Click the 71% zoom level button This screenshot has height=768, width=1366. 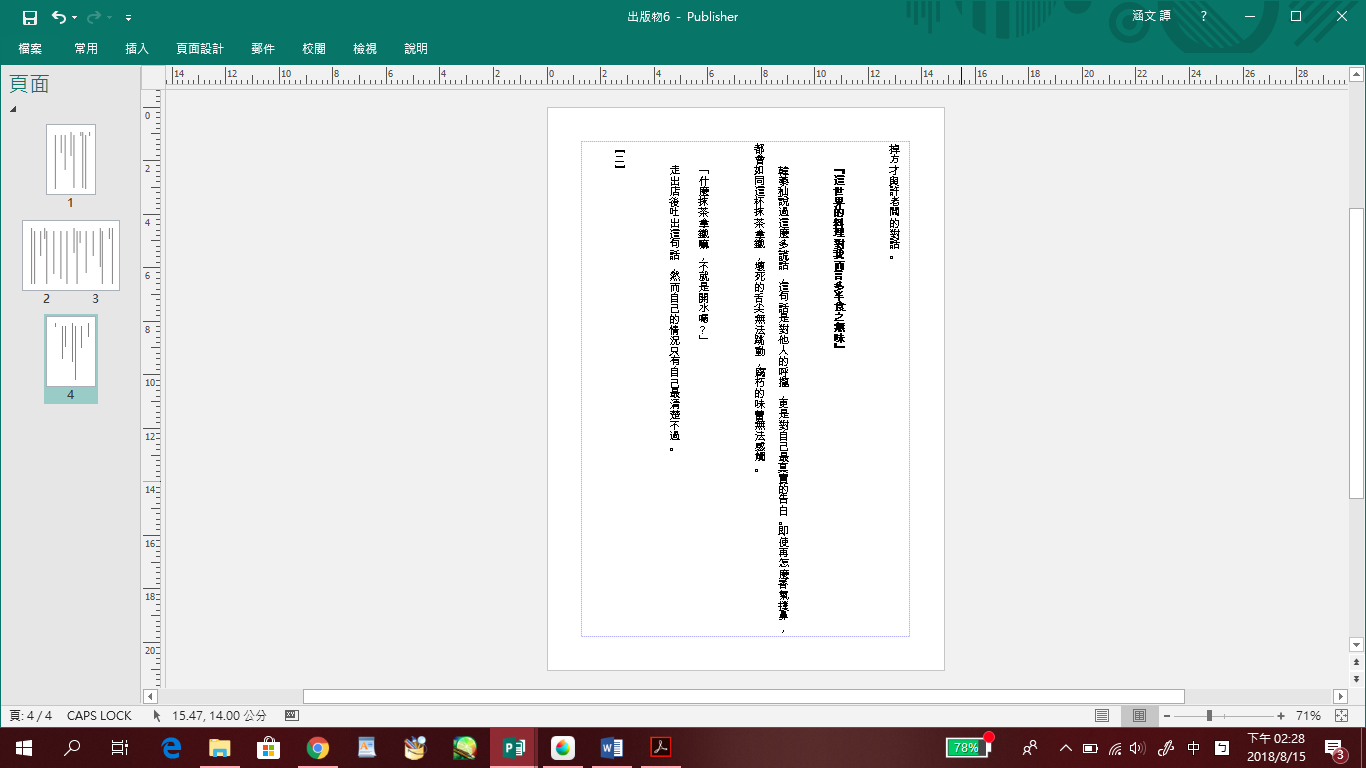coord(1308,716)
